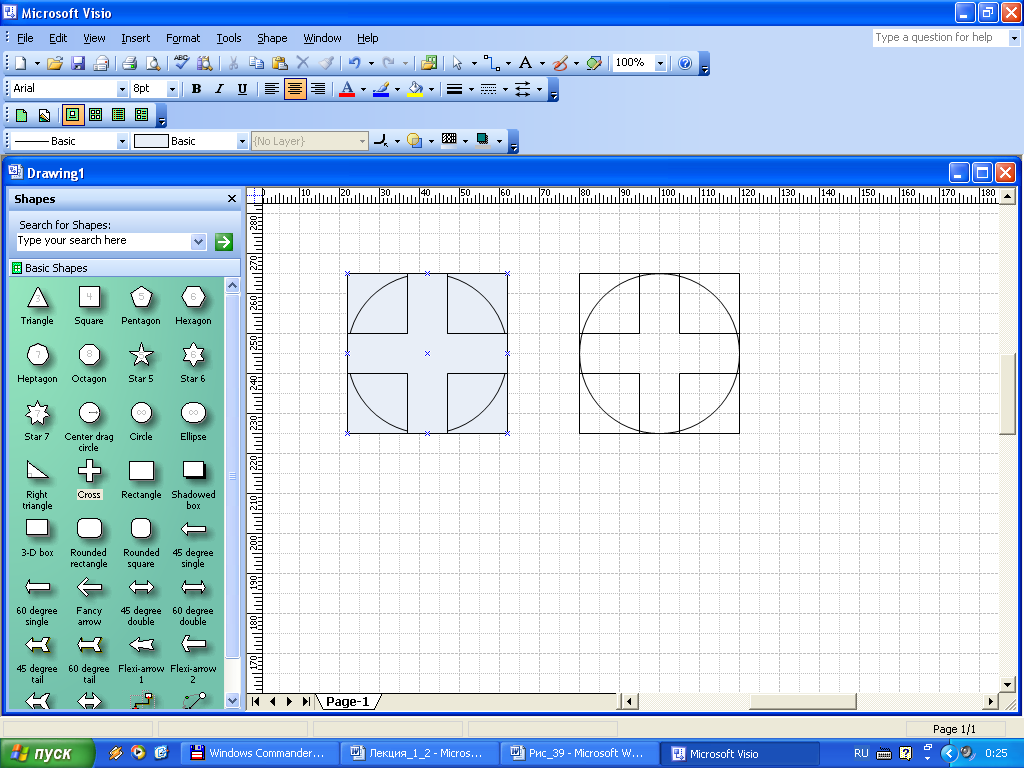The width and height of the screenshot is (1024, 768).
Task: Click the Basic Shapes stencil title bar
Action: click(x=125, y=268)
